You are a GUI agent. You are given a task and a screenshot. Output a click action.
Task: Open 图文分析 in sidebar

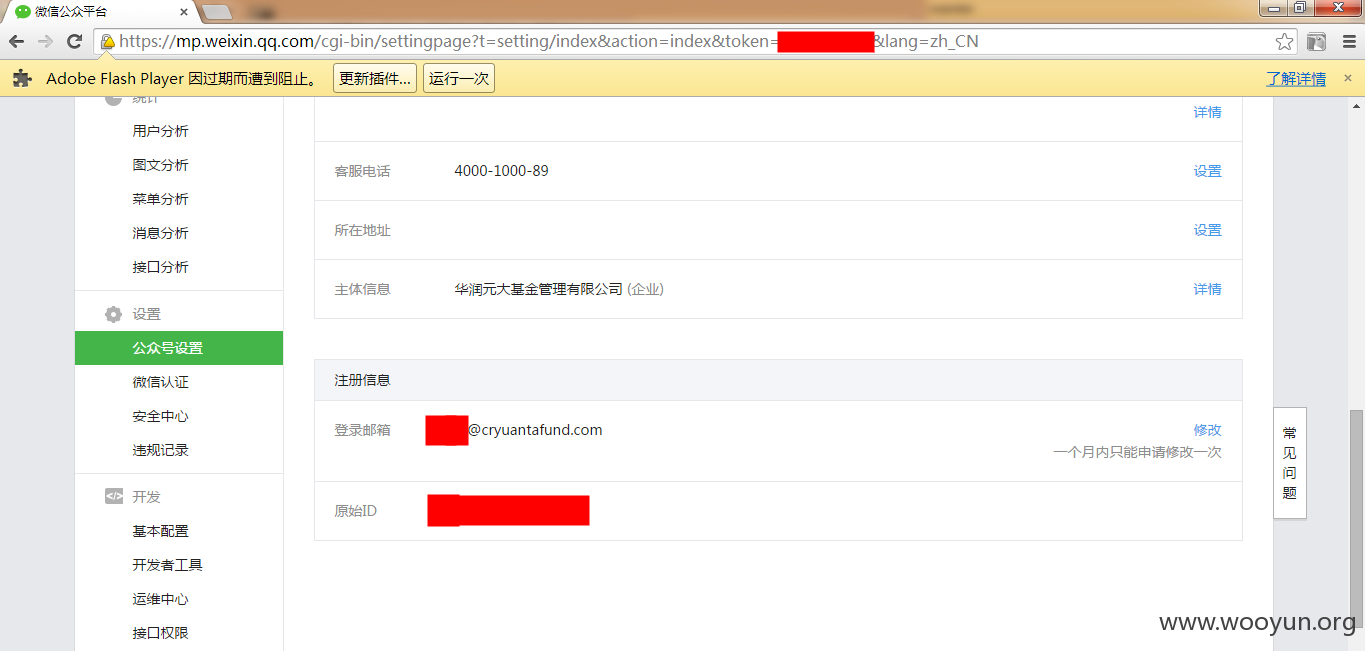pyautogui.click(x=160, y=165)
